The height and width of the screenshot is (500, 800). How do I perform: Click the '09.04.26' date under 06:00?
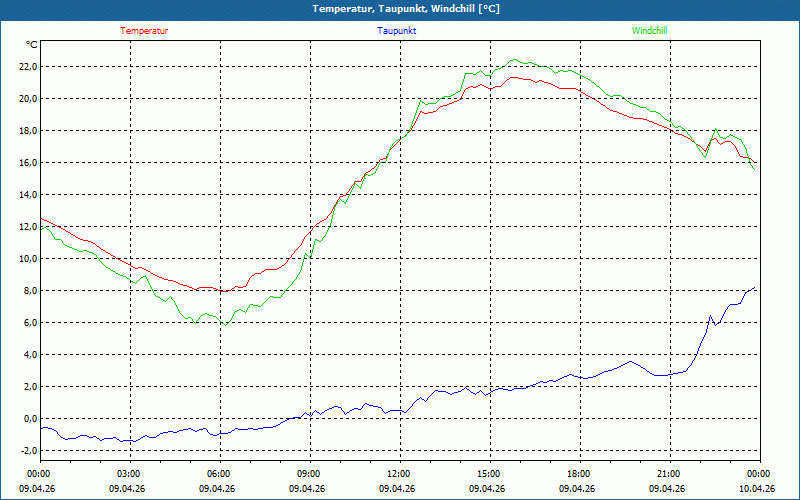[x=217, y=489]
